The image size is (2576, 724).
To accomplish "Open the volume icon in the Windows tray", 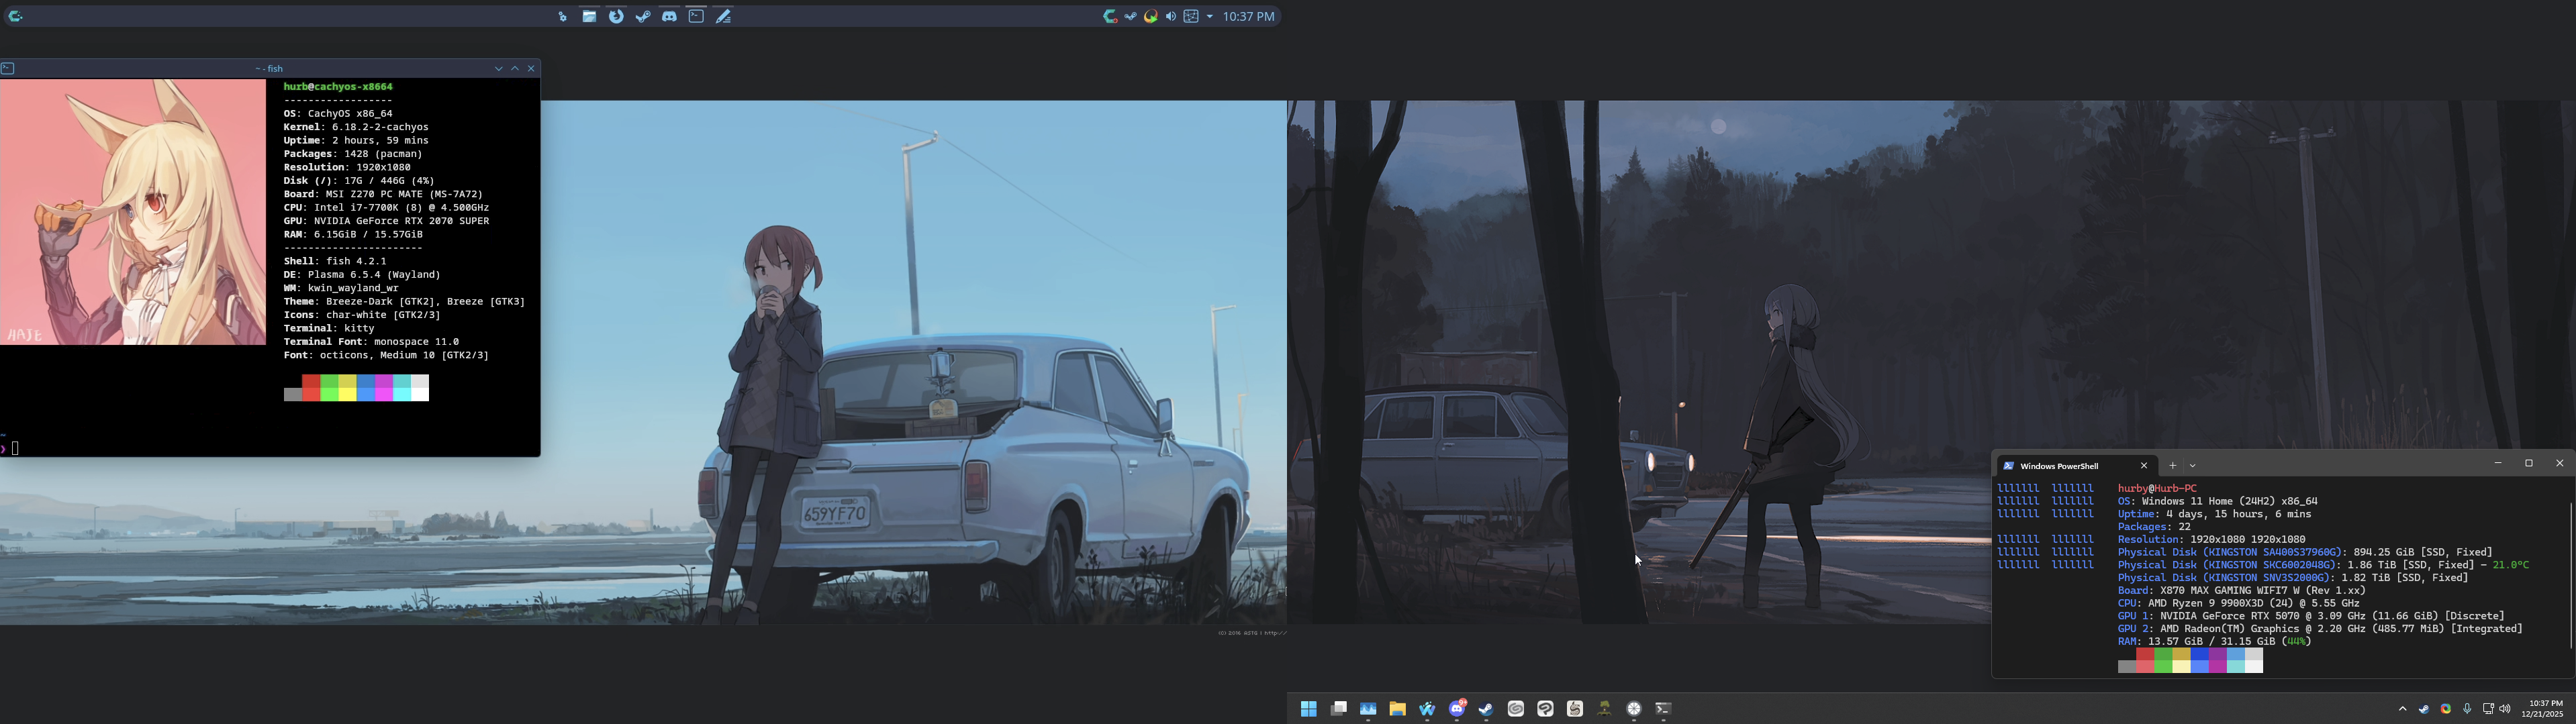I will pos(2506,709).
